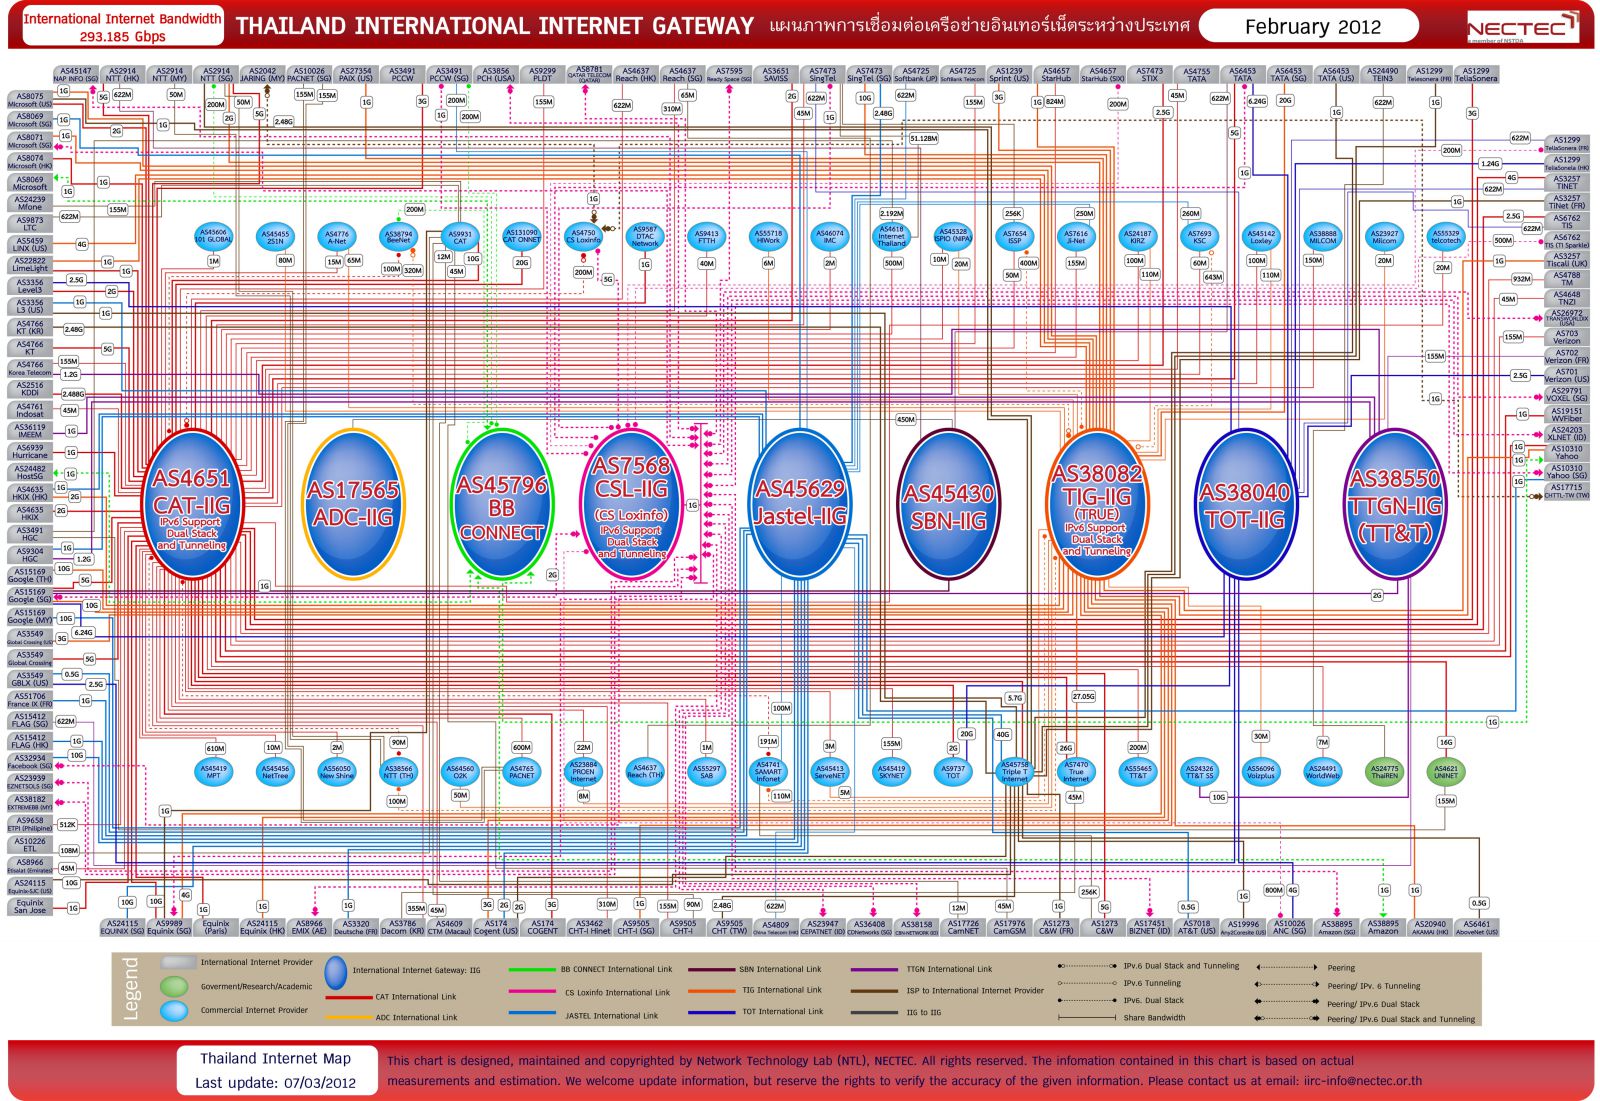Click the orange TIG International Link legend line
1600x1101 pixels.
click(x=711, y=991)
